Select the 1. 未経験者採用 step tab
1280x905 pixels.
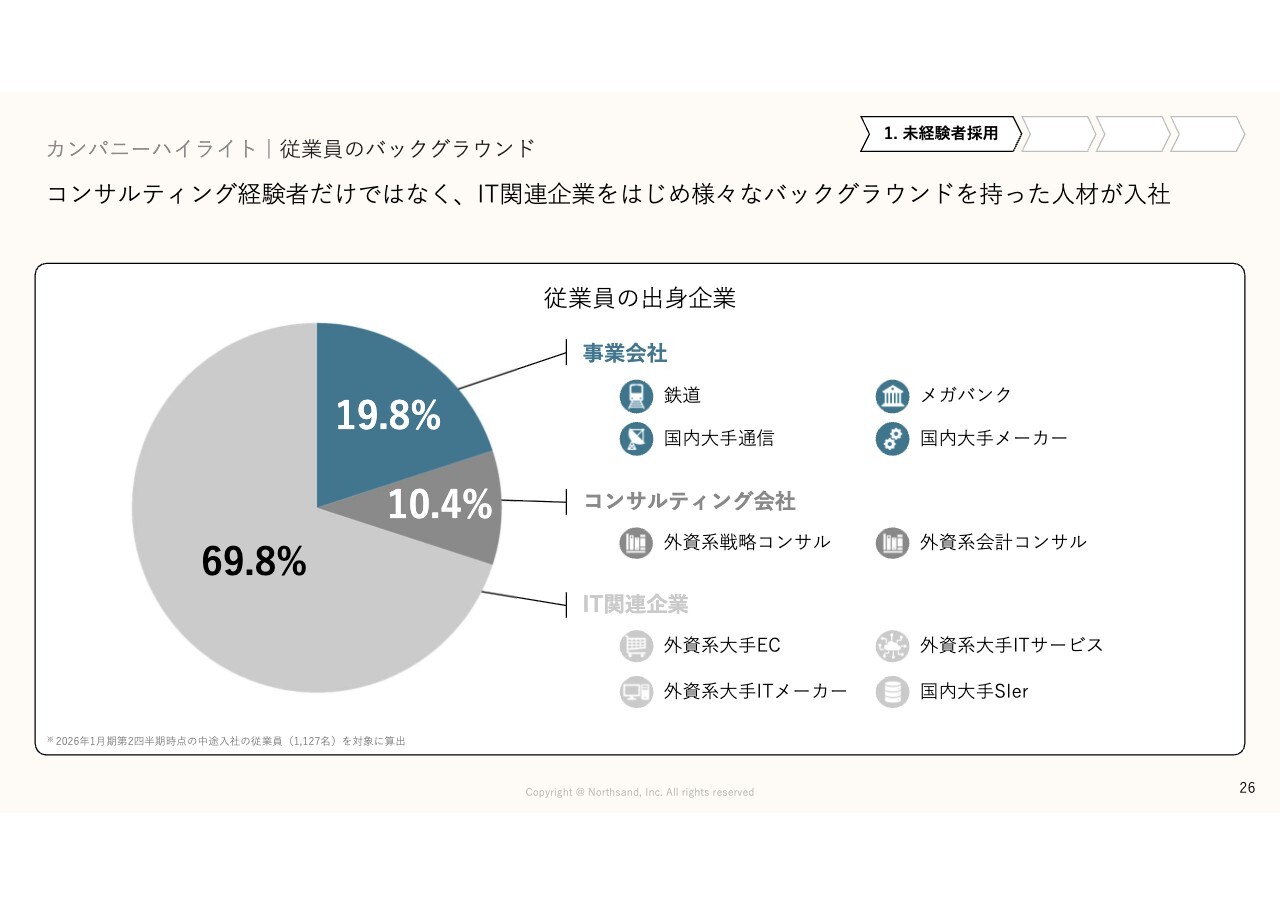pyautogui.click(x=940, y=134)
